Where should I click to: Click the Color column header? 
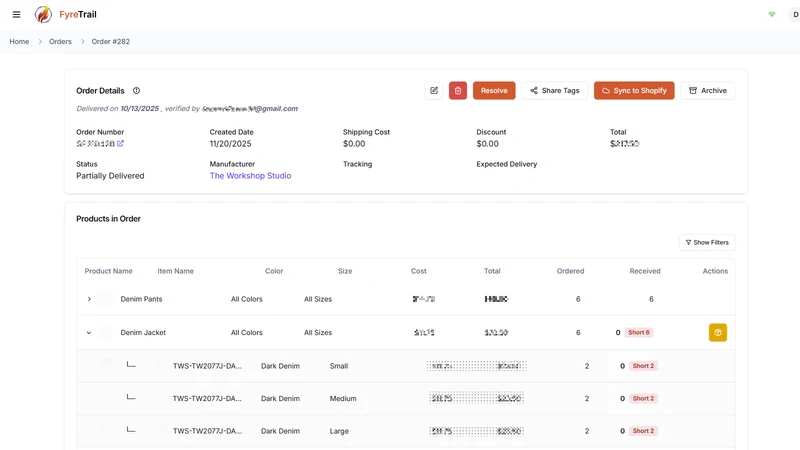(x=274, y=271)
